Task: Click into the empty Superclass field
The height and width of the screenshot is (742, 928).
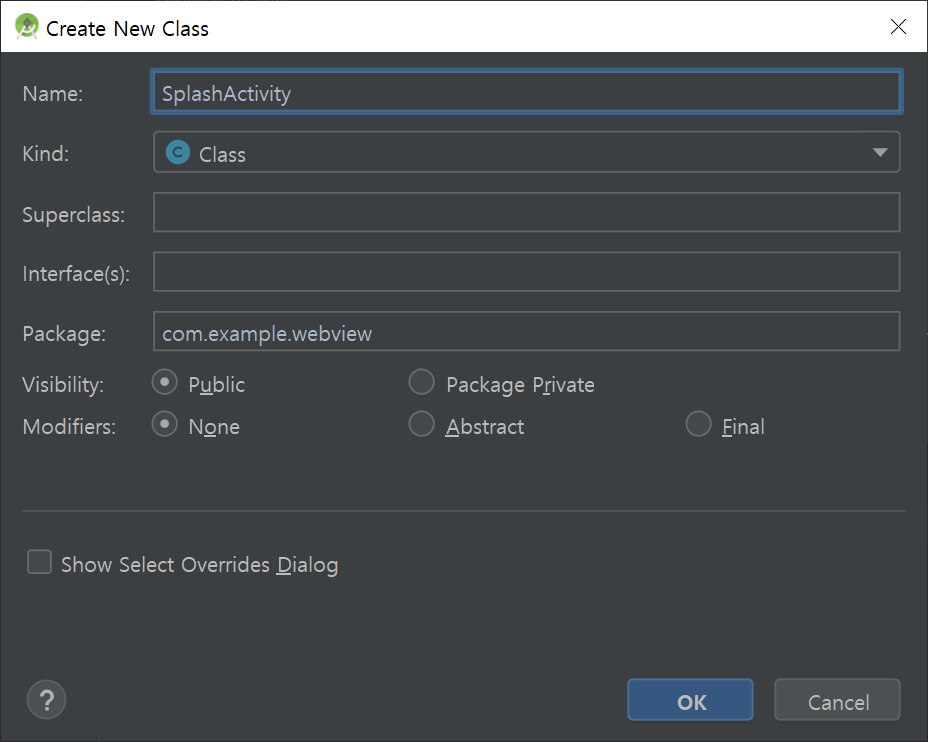Action: coord(526,212)
